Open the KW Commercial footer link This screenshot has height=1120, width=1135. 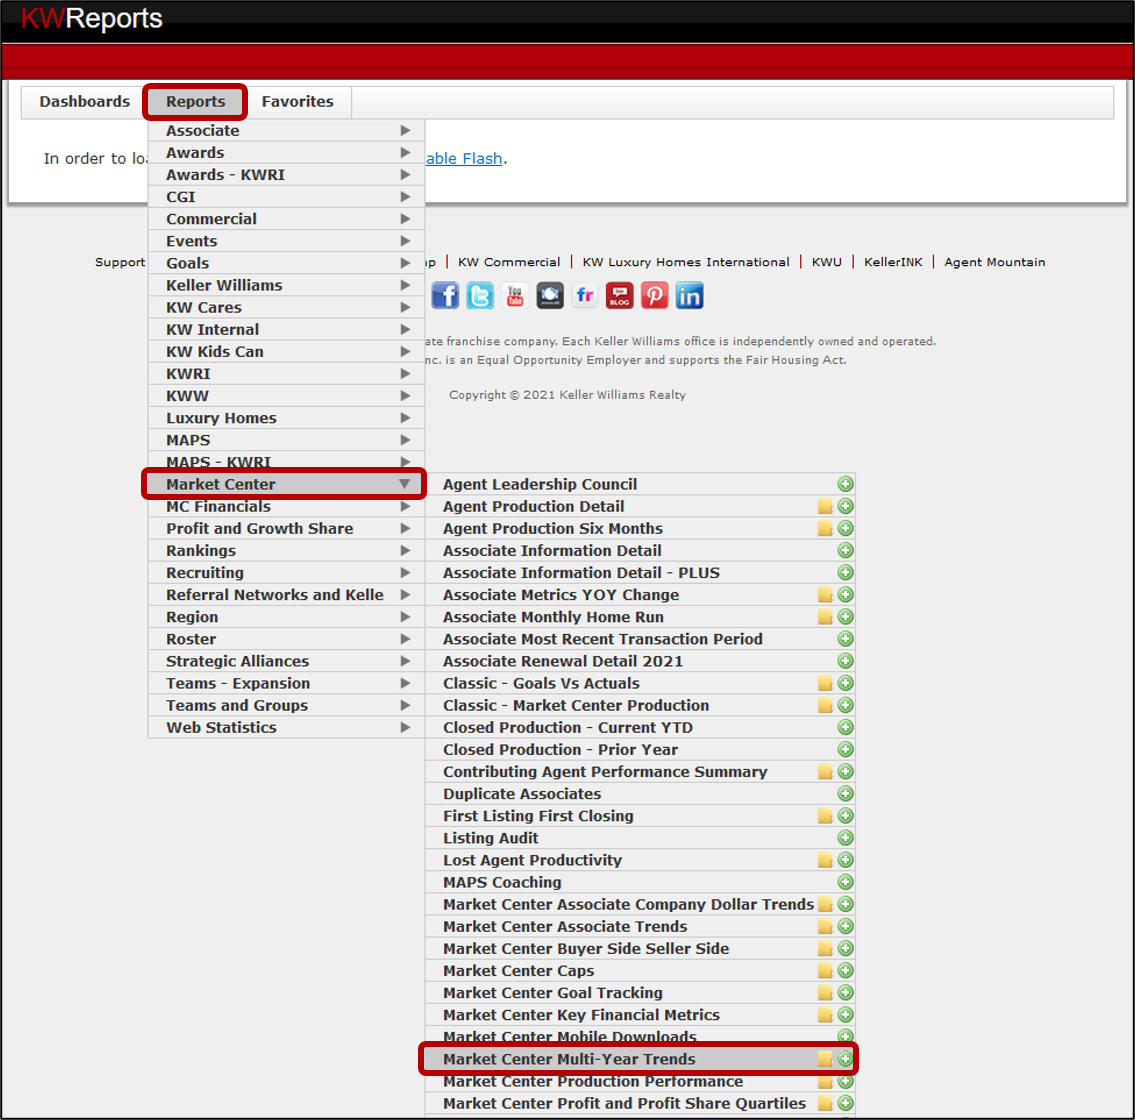(509, 262)
